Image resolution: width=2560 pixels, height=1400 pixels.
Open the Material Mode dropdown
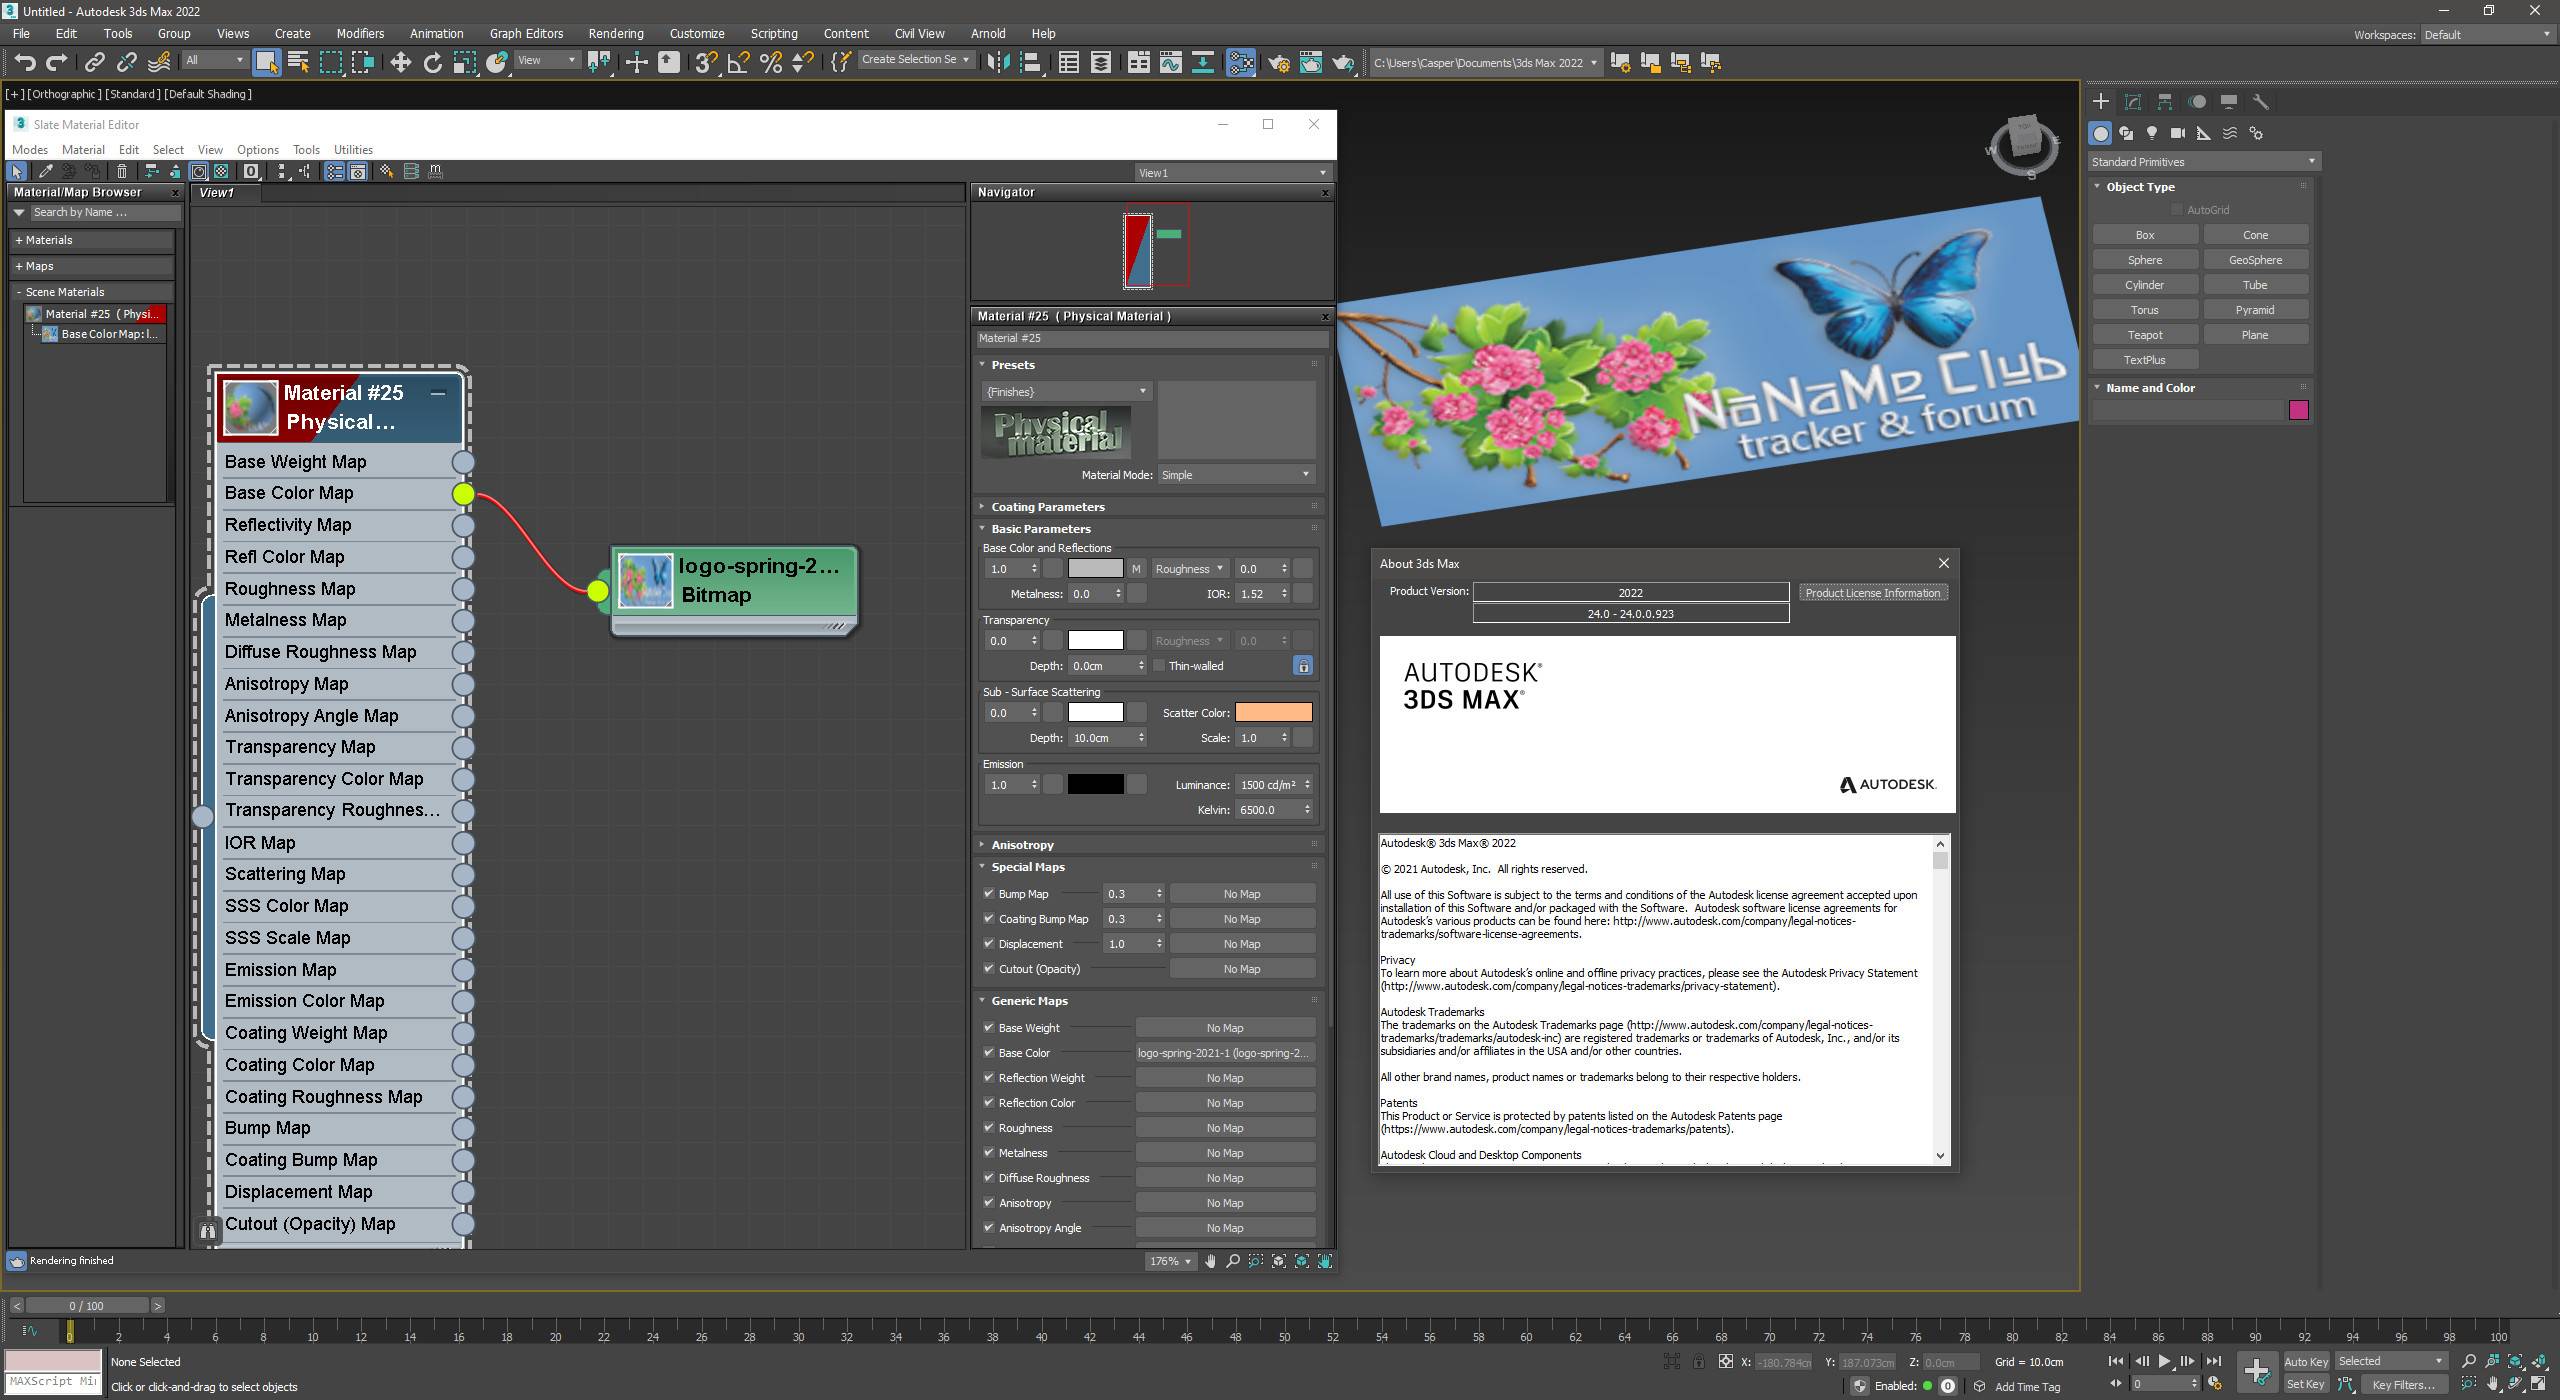coord(1236,474)
